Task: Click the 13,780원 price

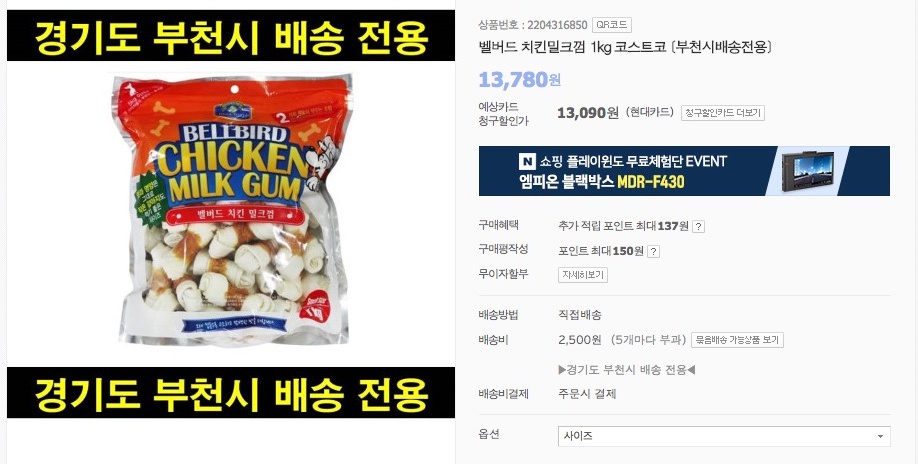Action: click(519, 80)
